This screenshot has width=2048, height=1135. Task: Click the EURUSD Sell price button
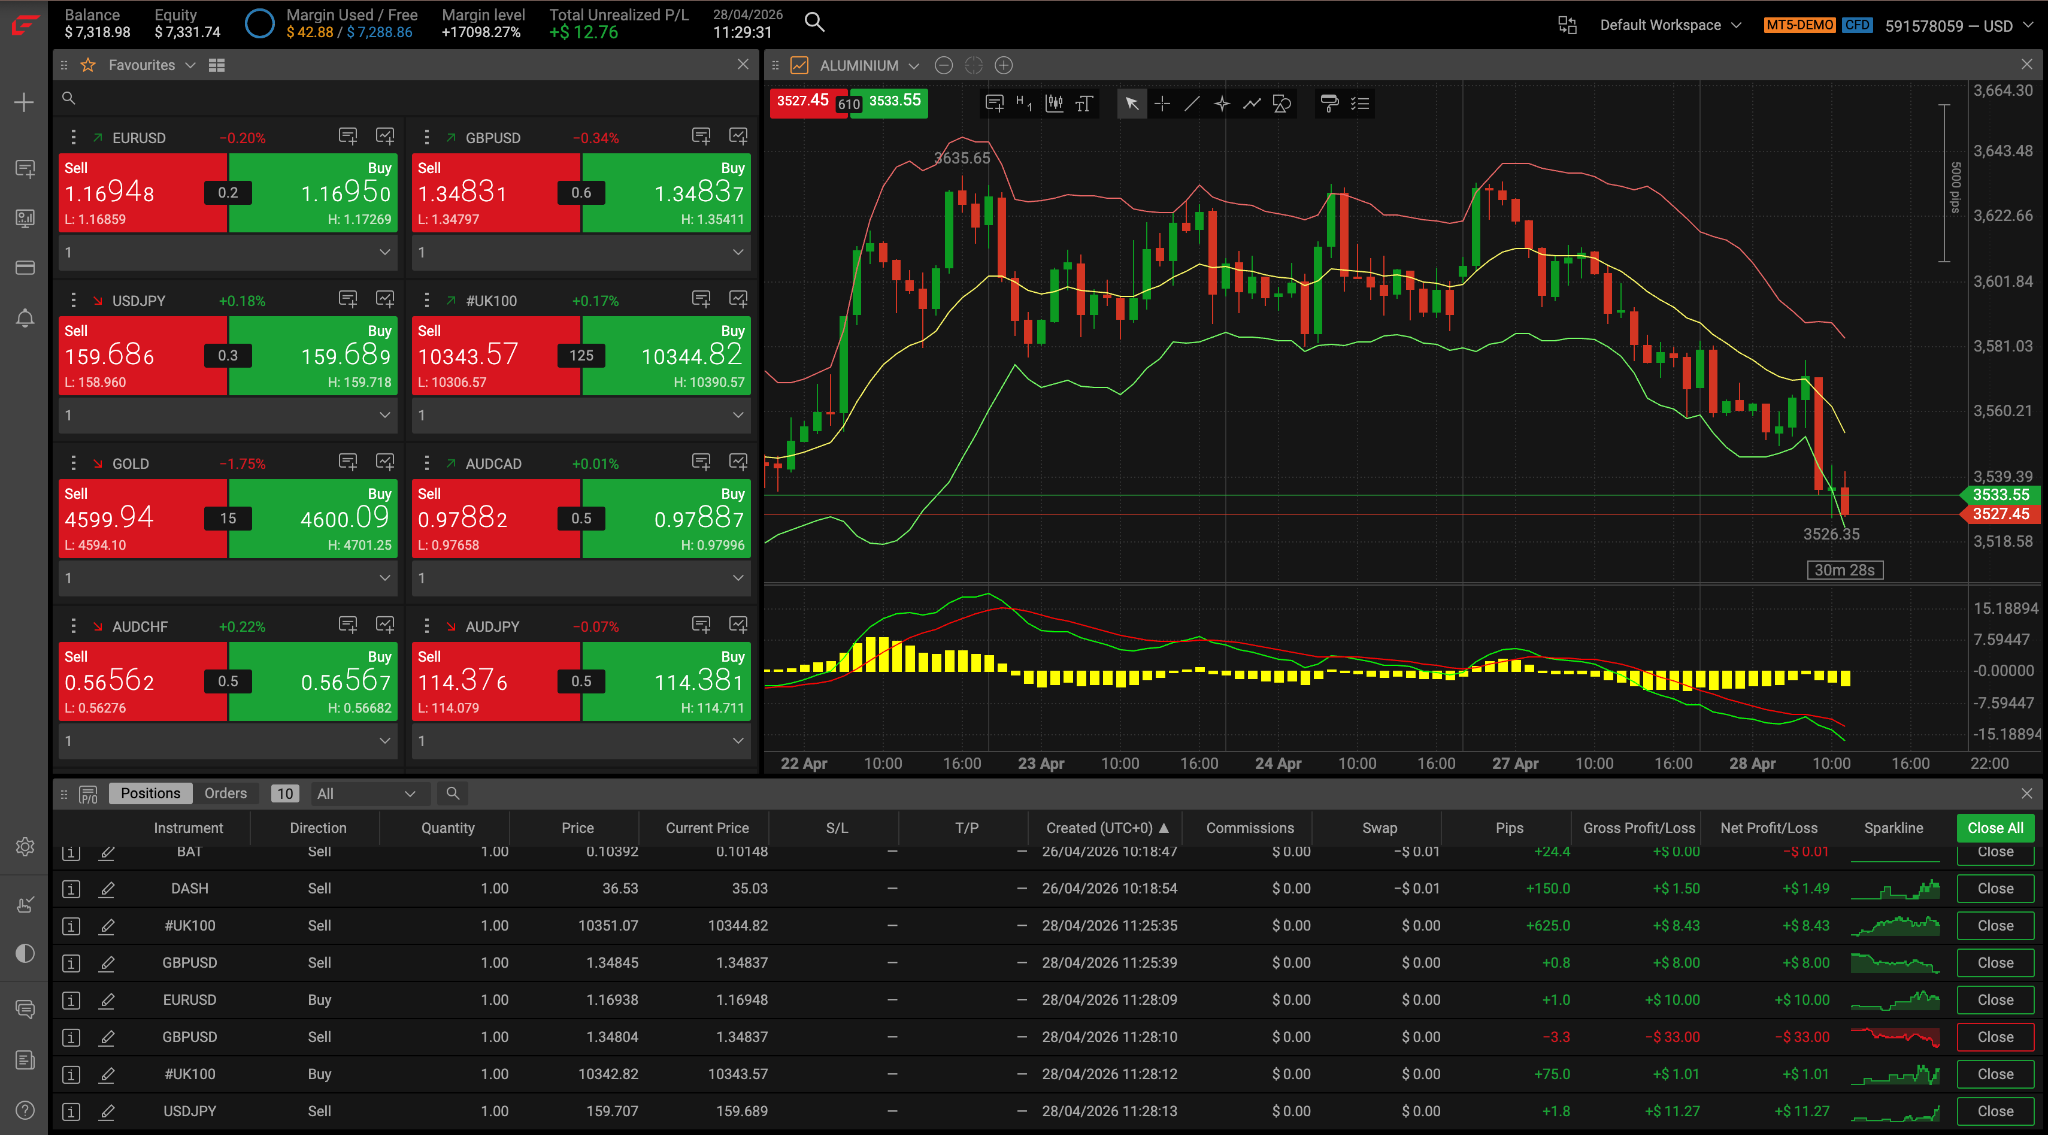click(x=143, y=192)
